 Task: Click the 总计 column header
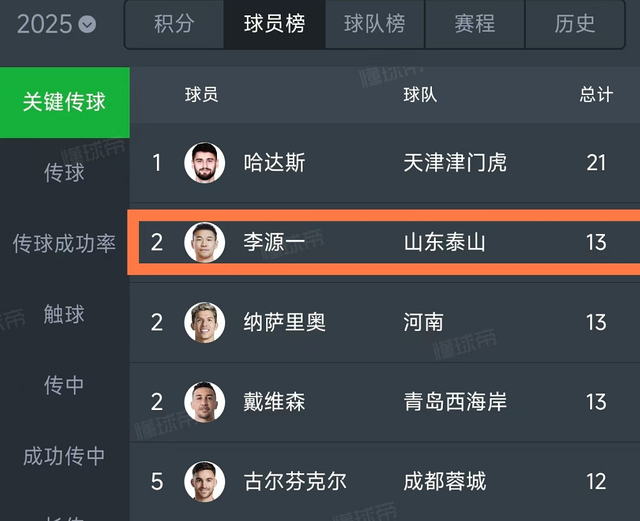pos(596,95)
